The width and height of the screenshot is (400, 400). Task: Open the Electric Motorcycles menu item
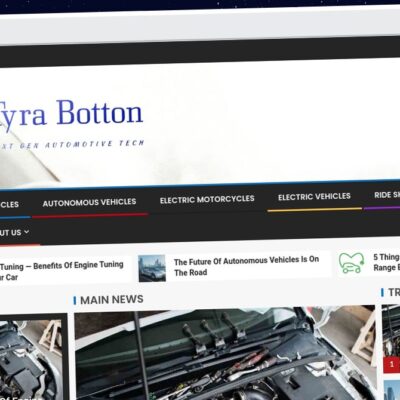(207, 199)
